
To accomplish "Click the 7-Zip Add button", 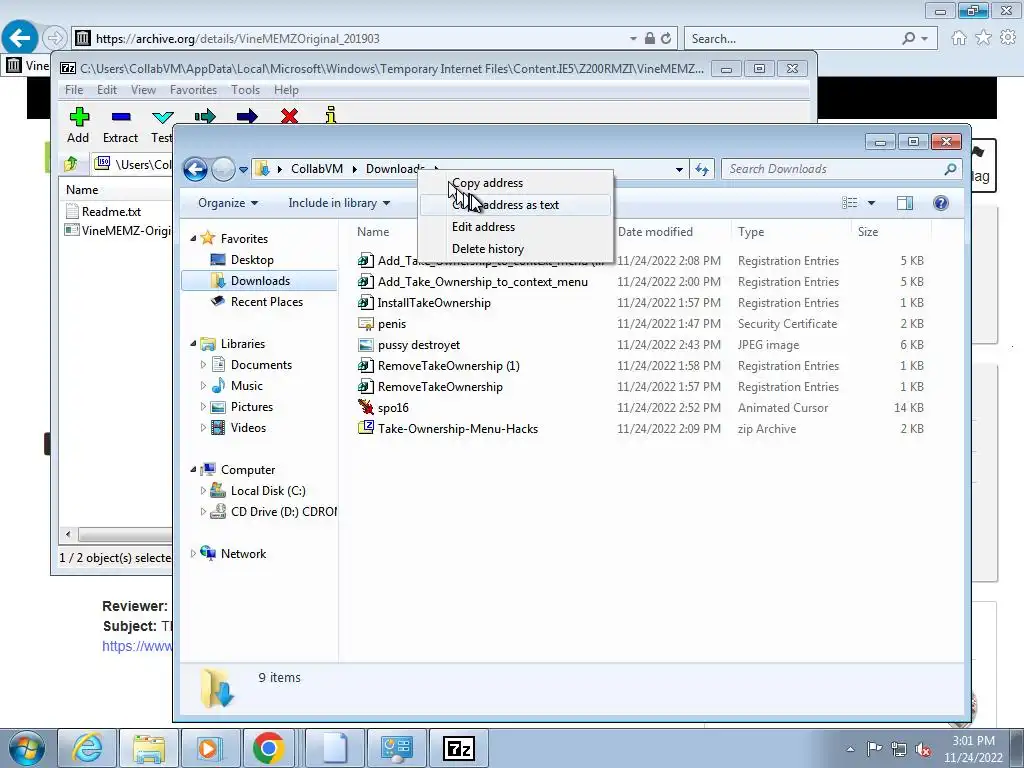I will 78,125.
